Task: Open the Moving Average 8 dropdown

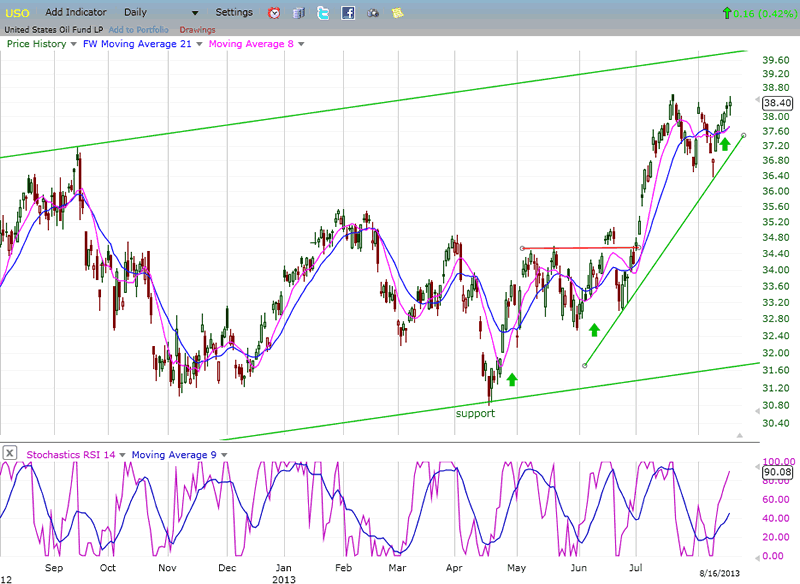Action: (x=301, y=44)
